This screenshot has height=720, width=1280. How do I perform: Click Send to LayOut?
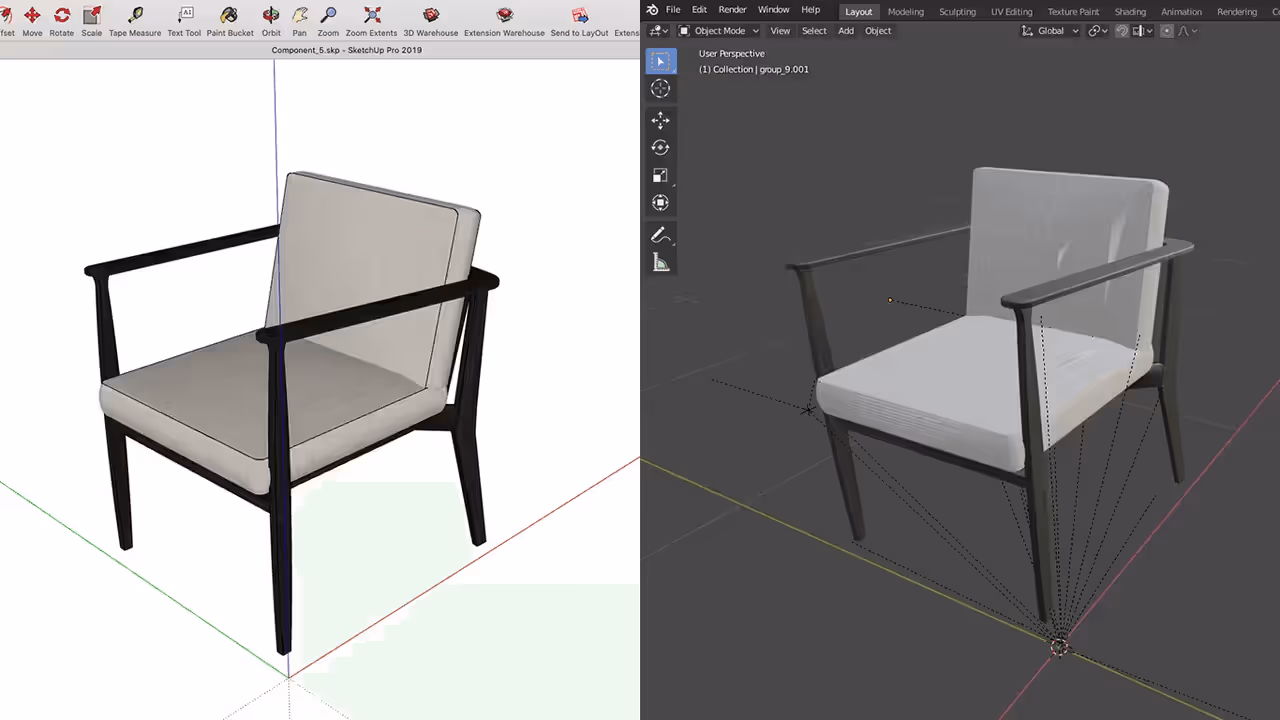coord(580,20)
